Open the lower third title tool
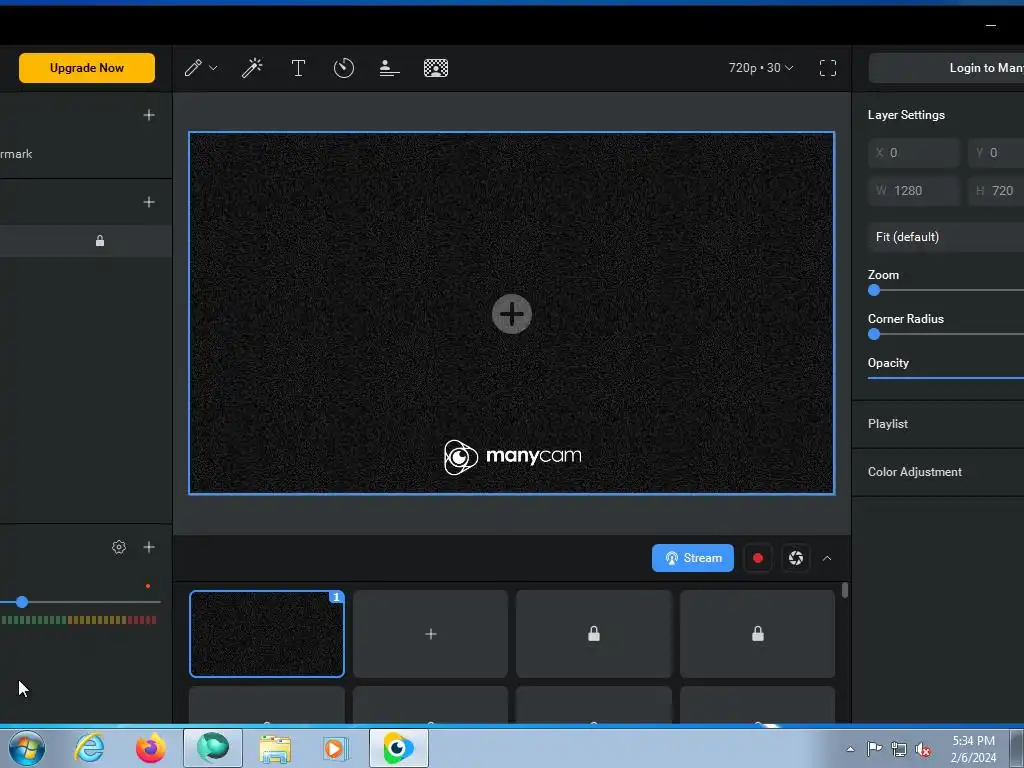Image resolution: width=1024 pixels, height=768 pixels. 389,68
